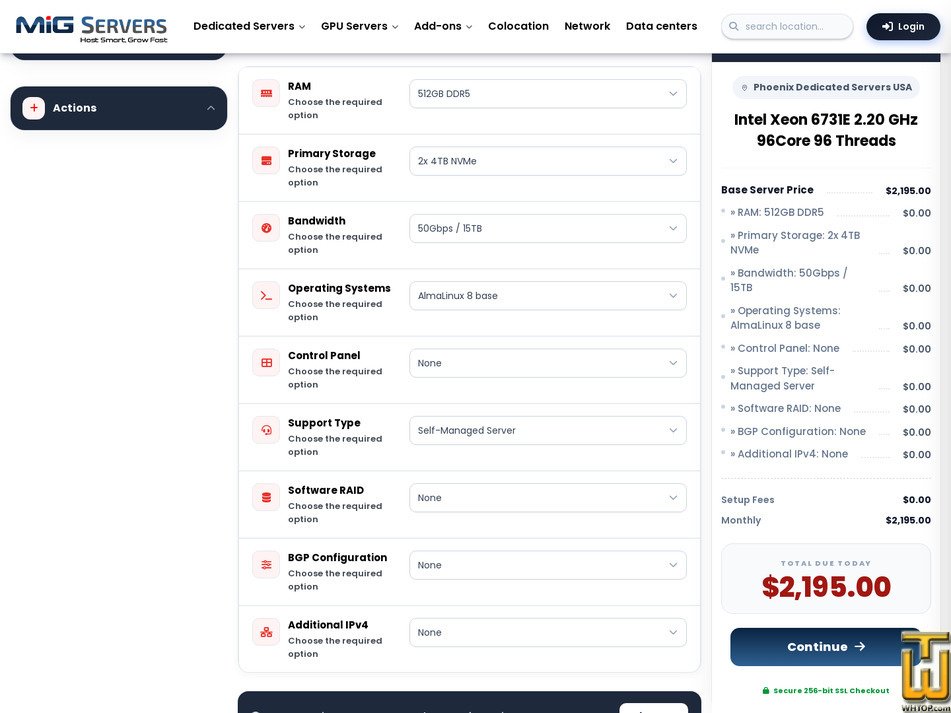Open the BGP Configuration dropdown
Viewport: 951px width, 713px height.
click(548, 565)
